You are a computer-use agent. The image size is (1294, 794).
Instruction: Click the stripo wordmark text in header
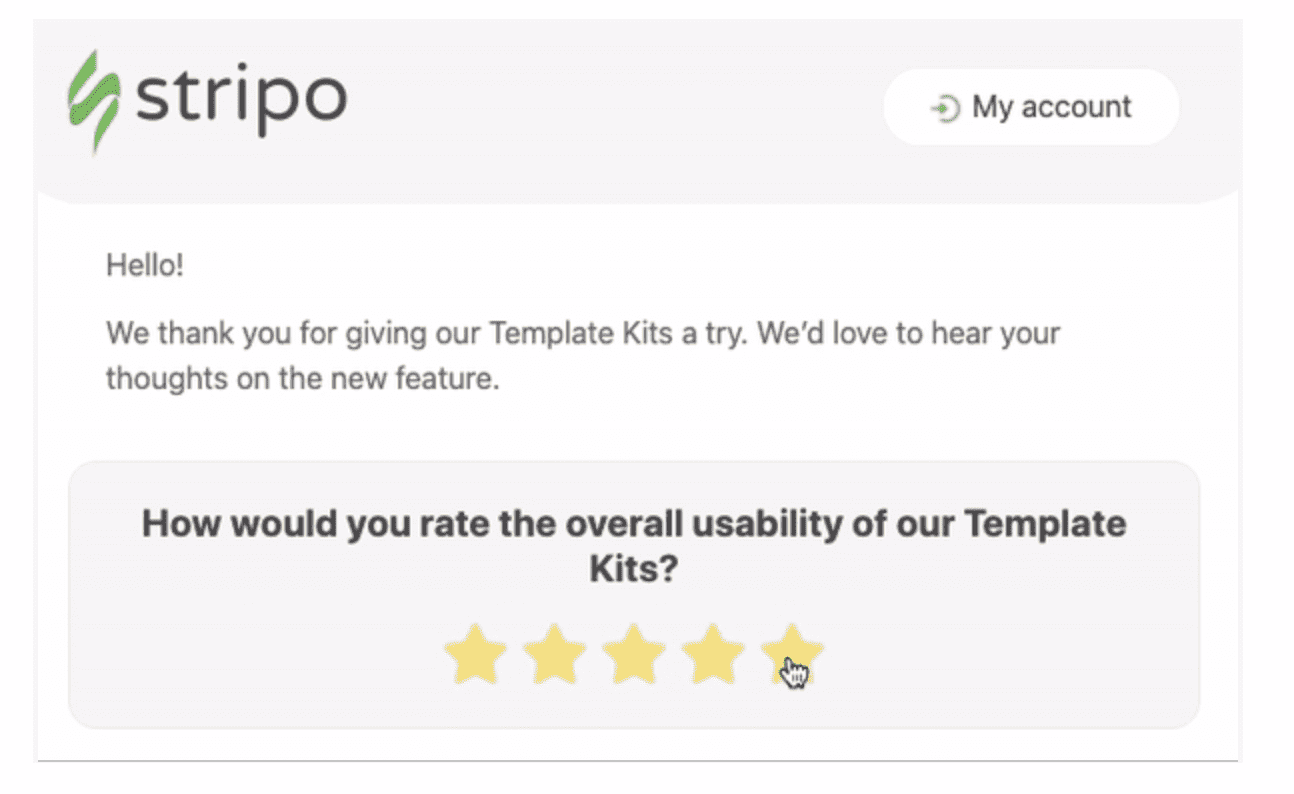click(241, 98)
